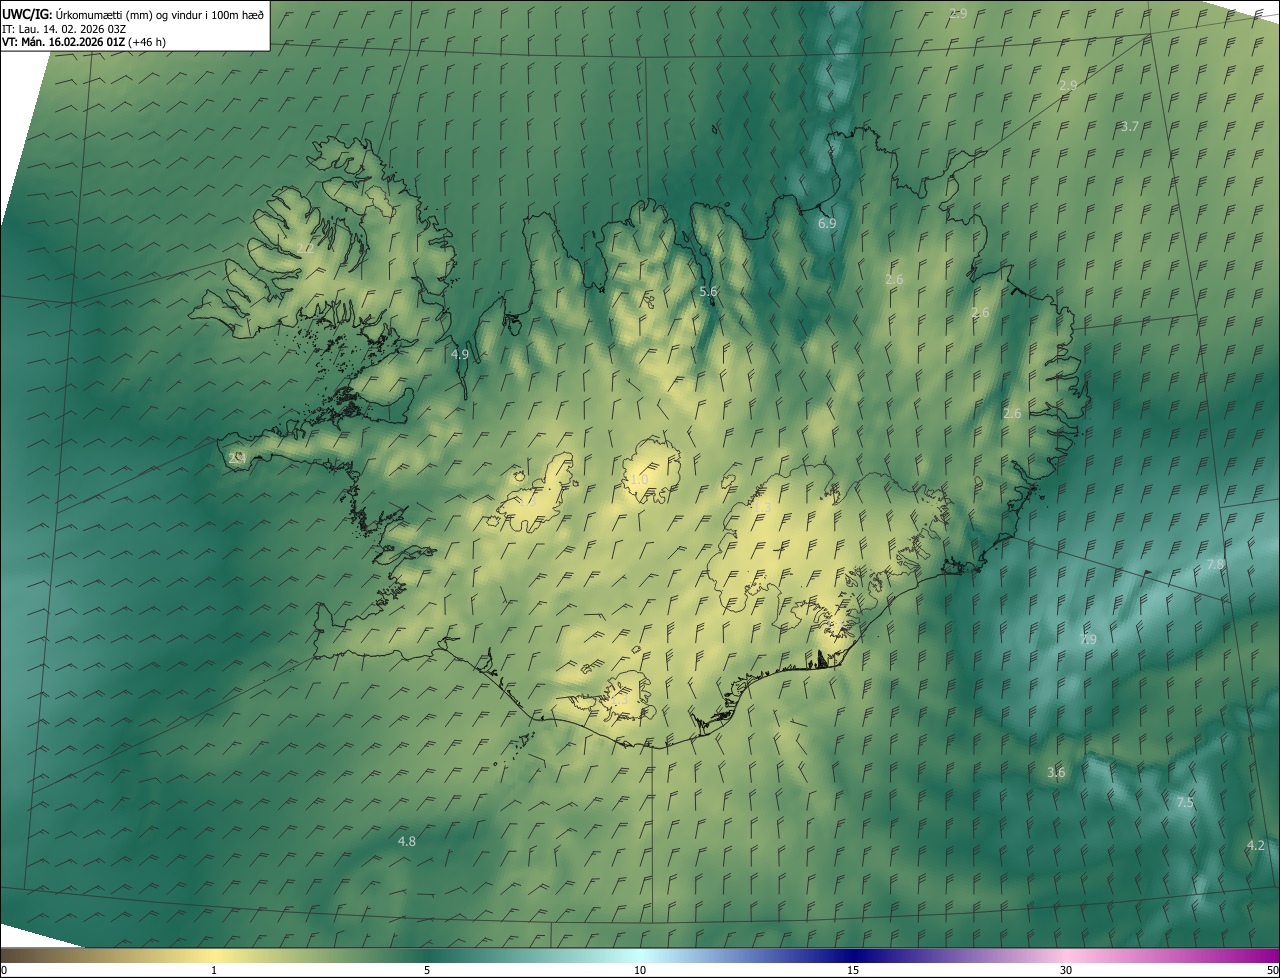Click the '4.8' precipitation value on the map
This screenshot has width=1280, height=978.
(x=407, y=842)
